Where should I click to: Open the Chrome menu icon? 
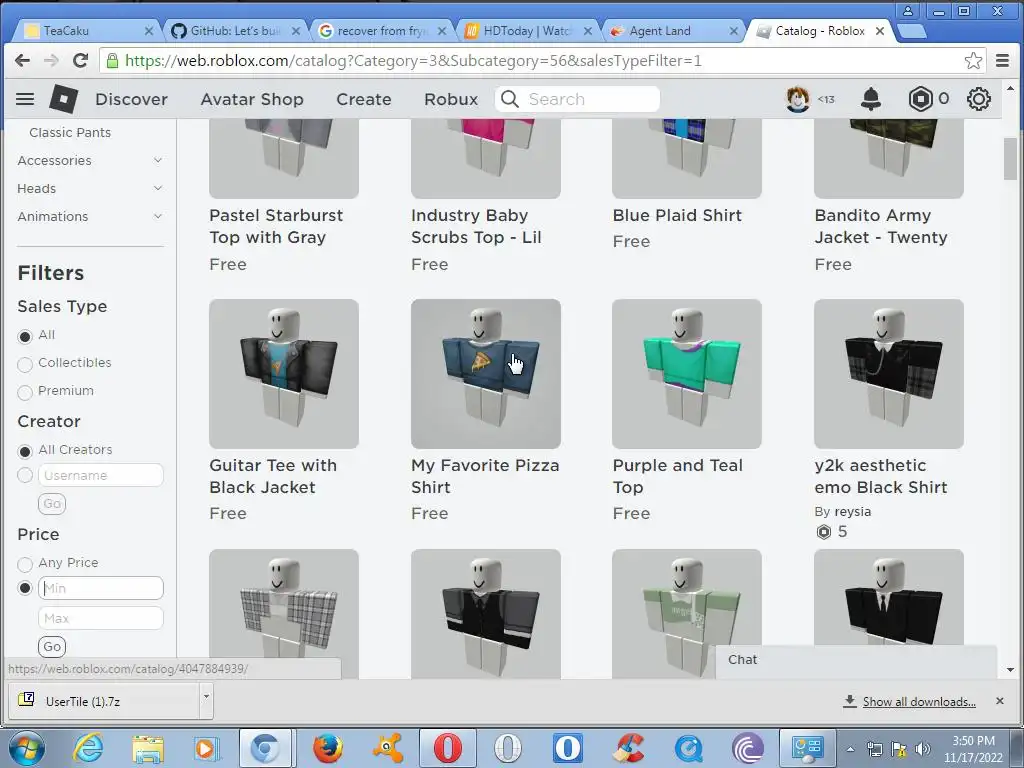click(1002, 61)
